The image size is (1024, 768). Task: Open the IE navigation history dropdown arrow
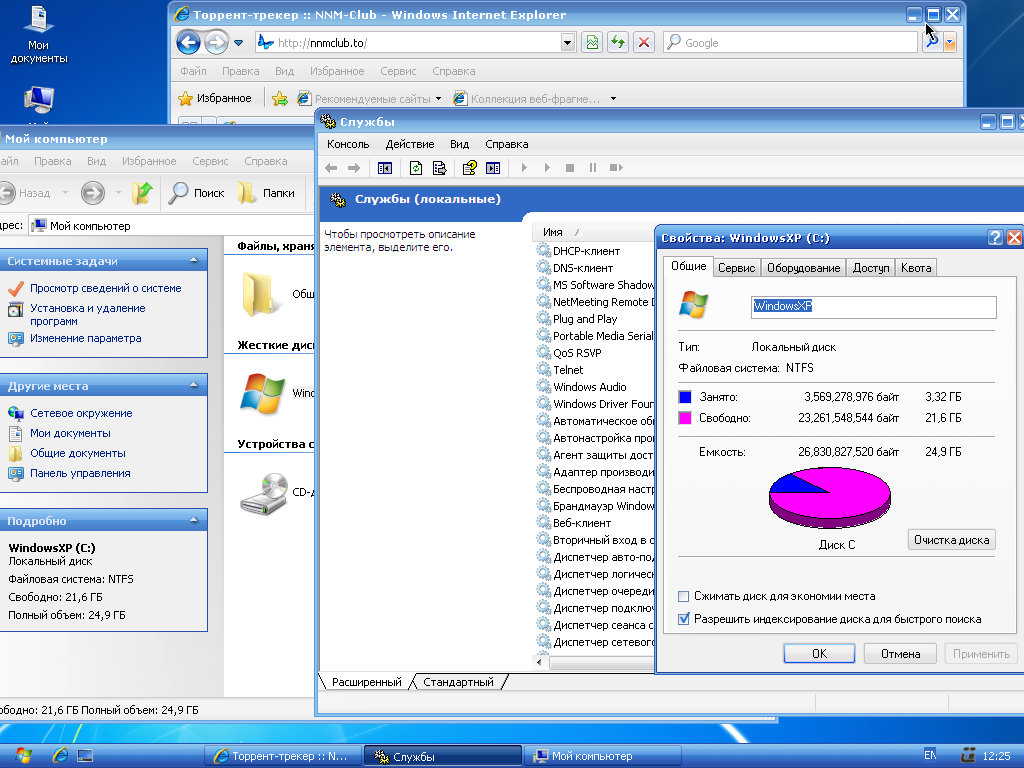[x=238, y=43]
